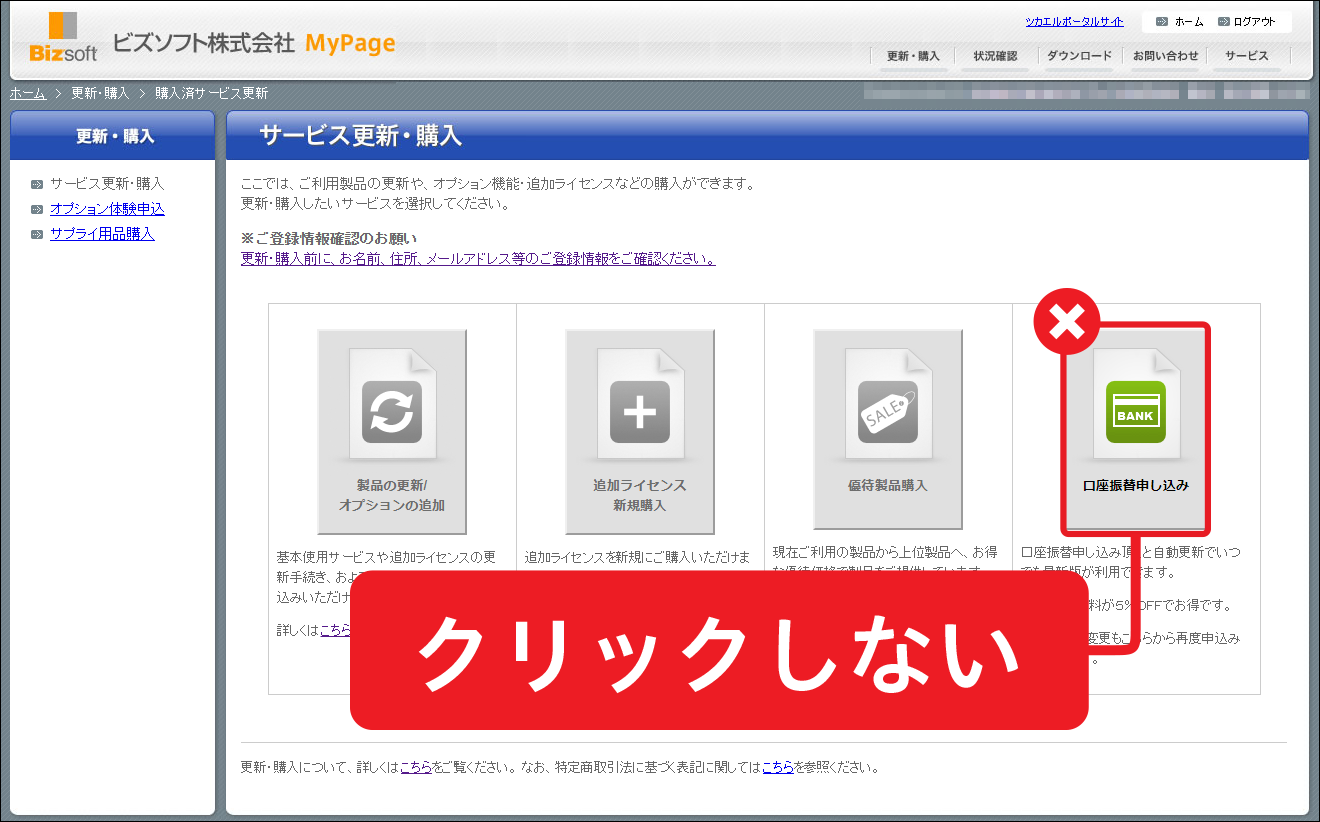
Task: Click the ホーム text link top right
Action: click(1189, 22)
